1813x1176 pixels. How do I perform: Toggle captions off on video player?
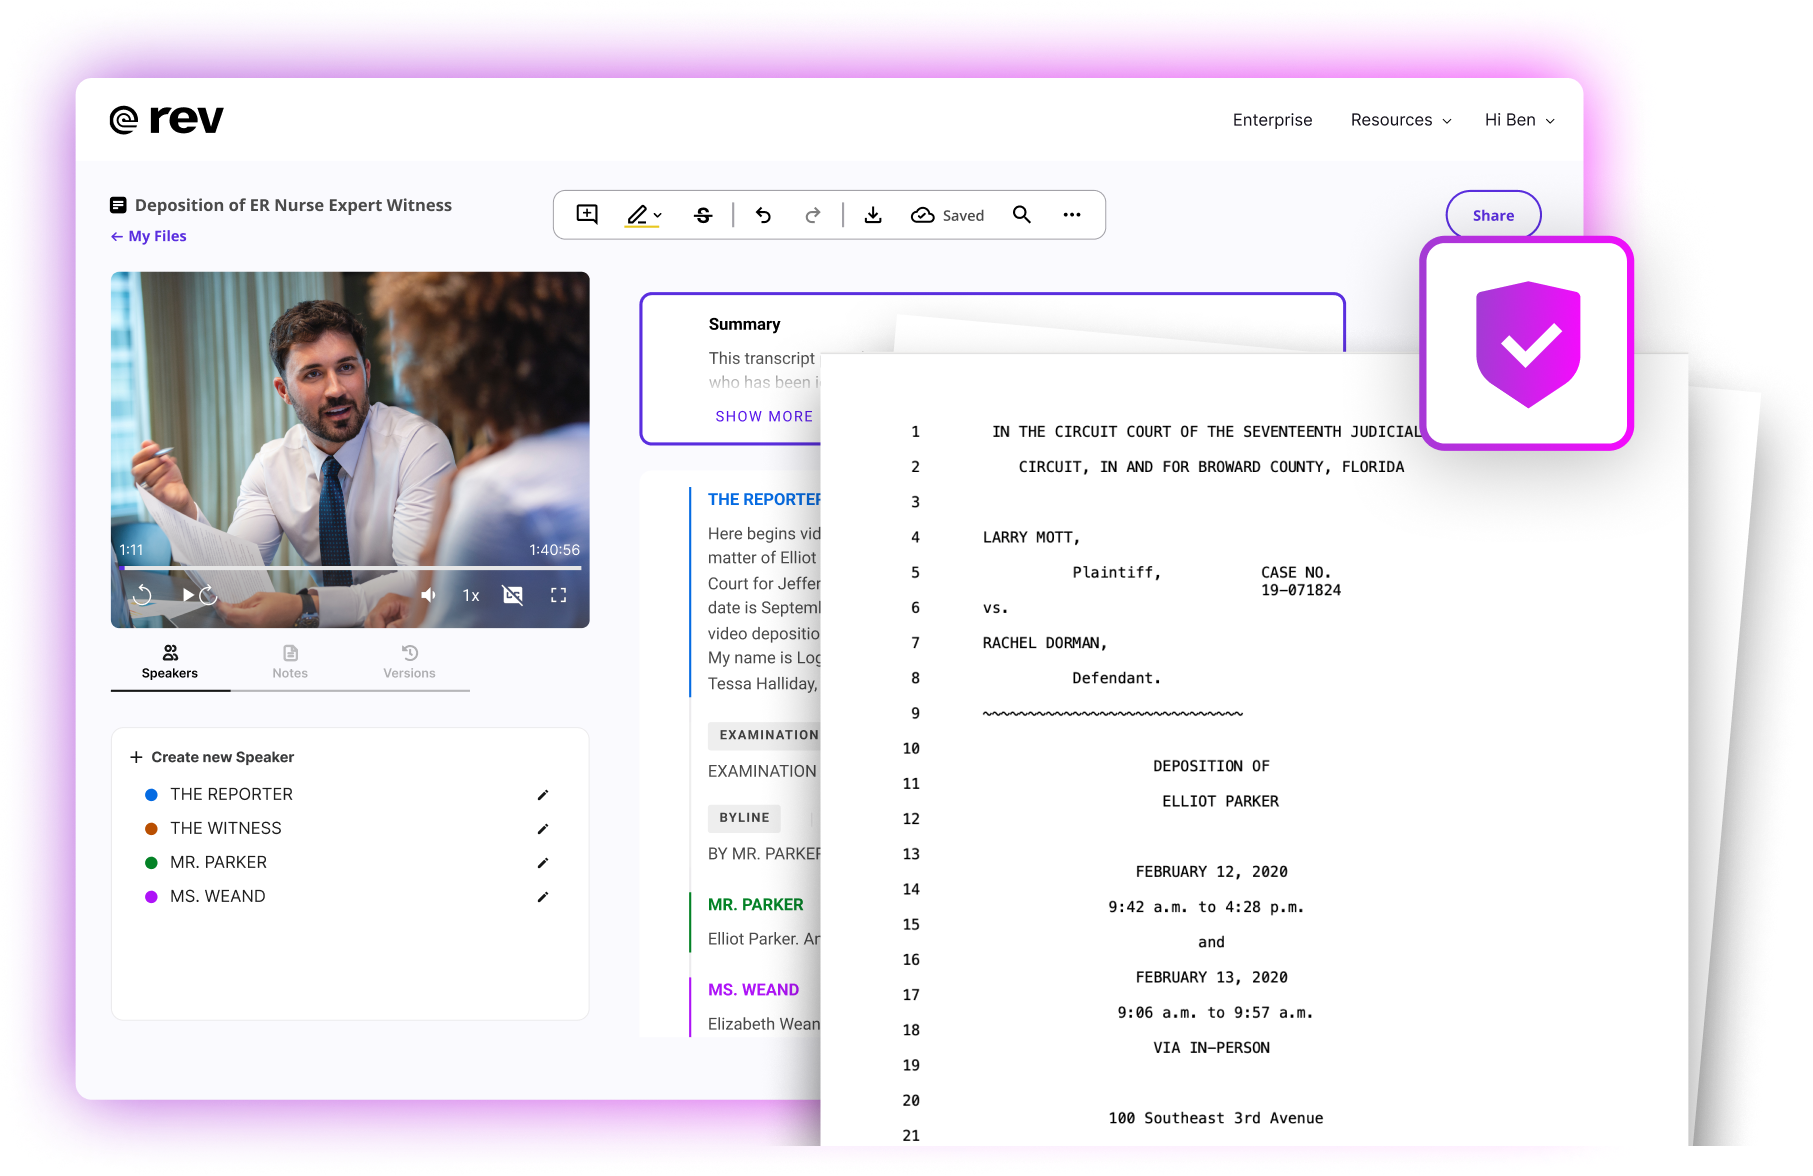(x=513, y=595)
